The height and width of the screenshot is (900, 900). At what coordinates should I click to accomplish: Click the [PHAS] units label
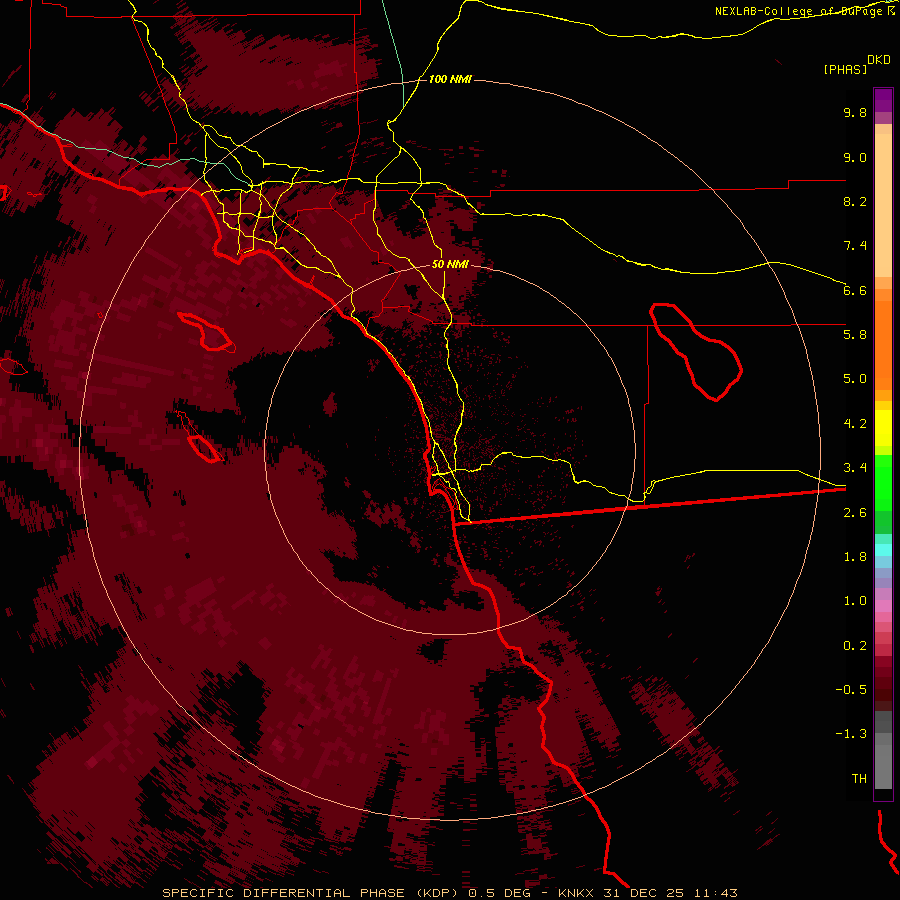[x=845, y=69]
